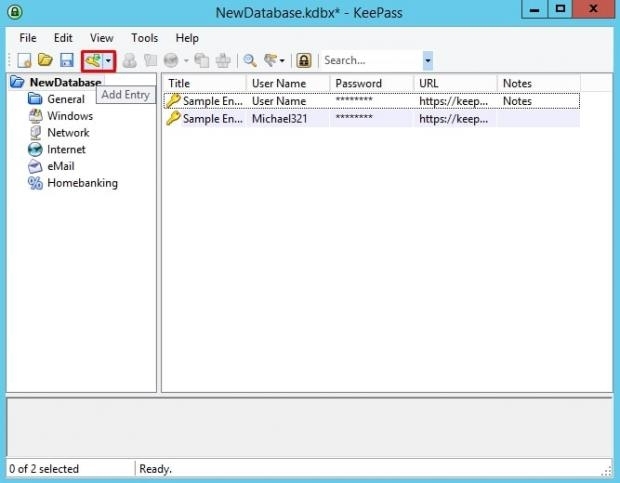The image size is (620, 483).
Task: Select the Sample Entry for Michael321
Action: tap(372, 119)
